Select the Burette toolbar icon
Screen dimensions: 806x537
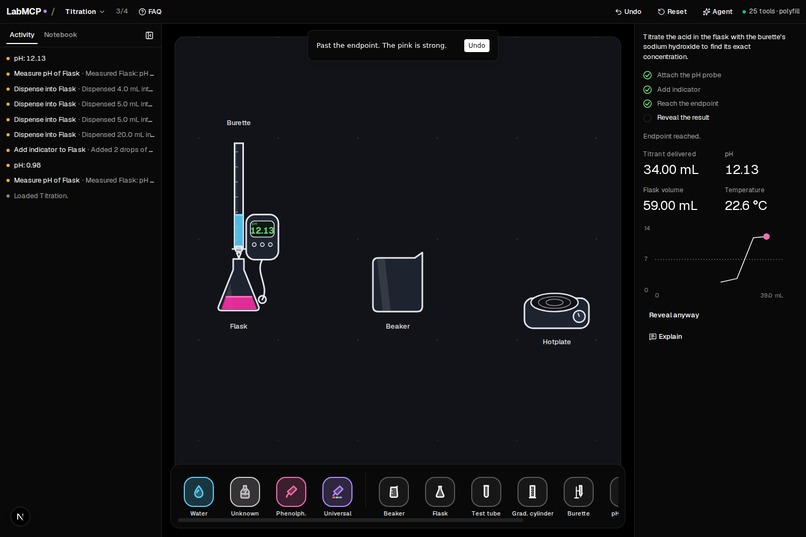578,492
